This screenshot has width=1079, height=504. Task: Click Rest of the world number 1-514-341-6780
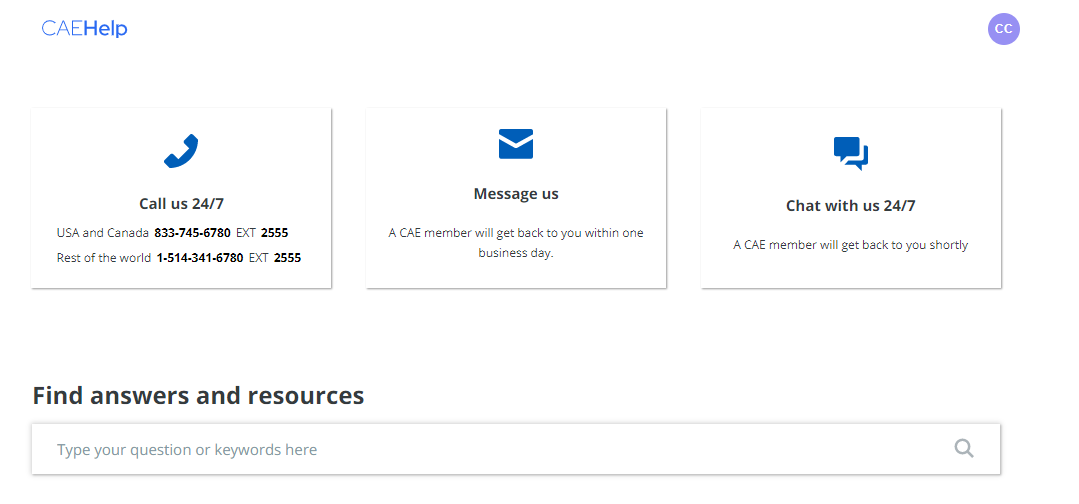click(200, 258)
